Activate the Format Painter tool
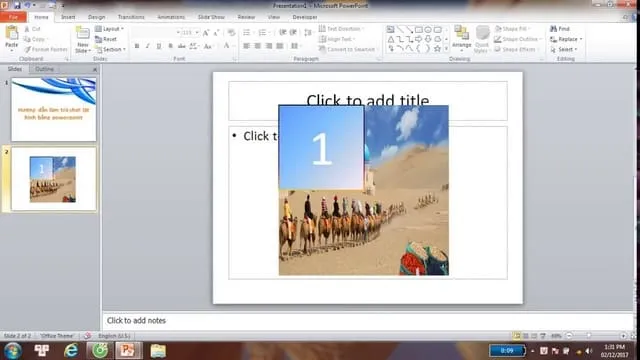The width and height of the screenshot is (640, 360). coord(46,49)
